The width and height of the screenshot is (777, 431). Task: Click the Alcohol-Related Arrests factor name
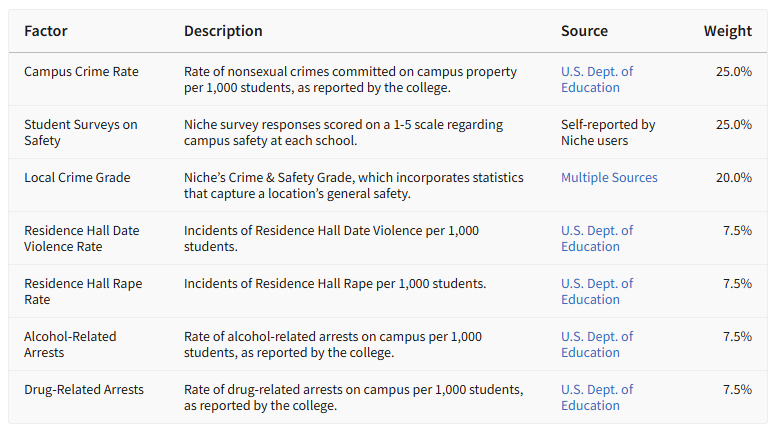click(x=70, y=344)
